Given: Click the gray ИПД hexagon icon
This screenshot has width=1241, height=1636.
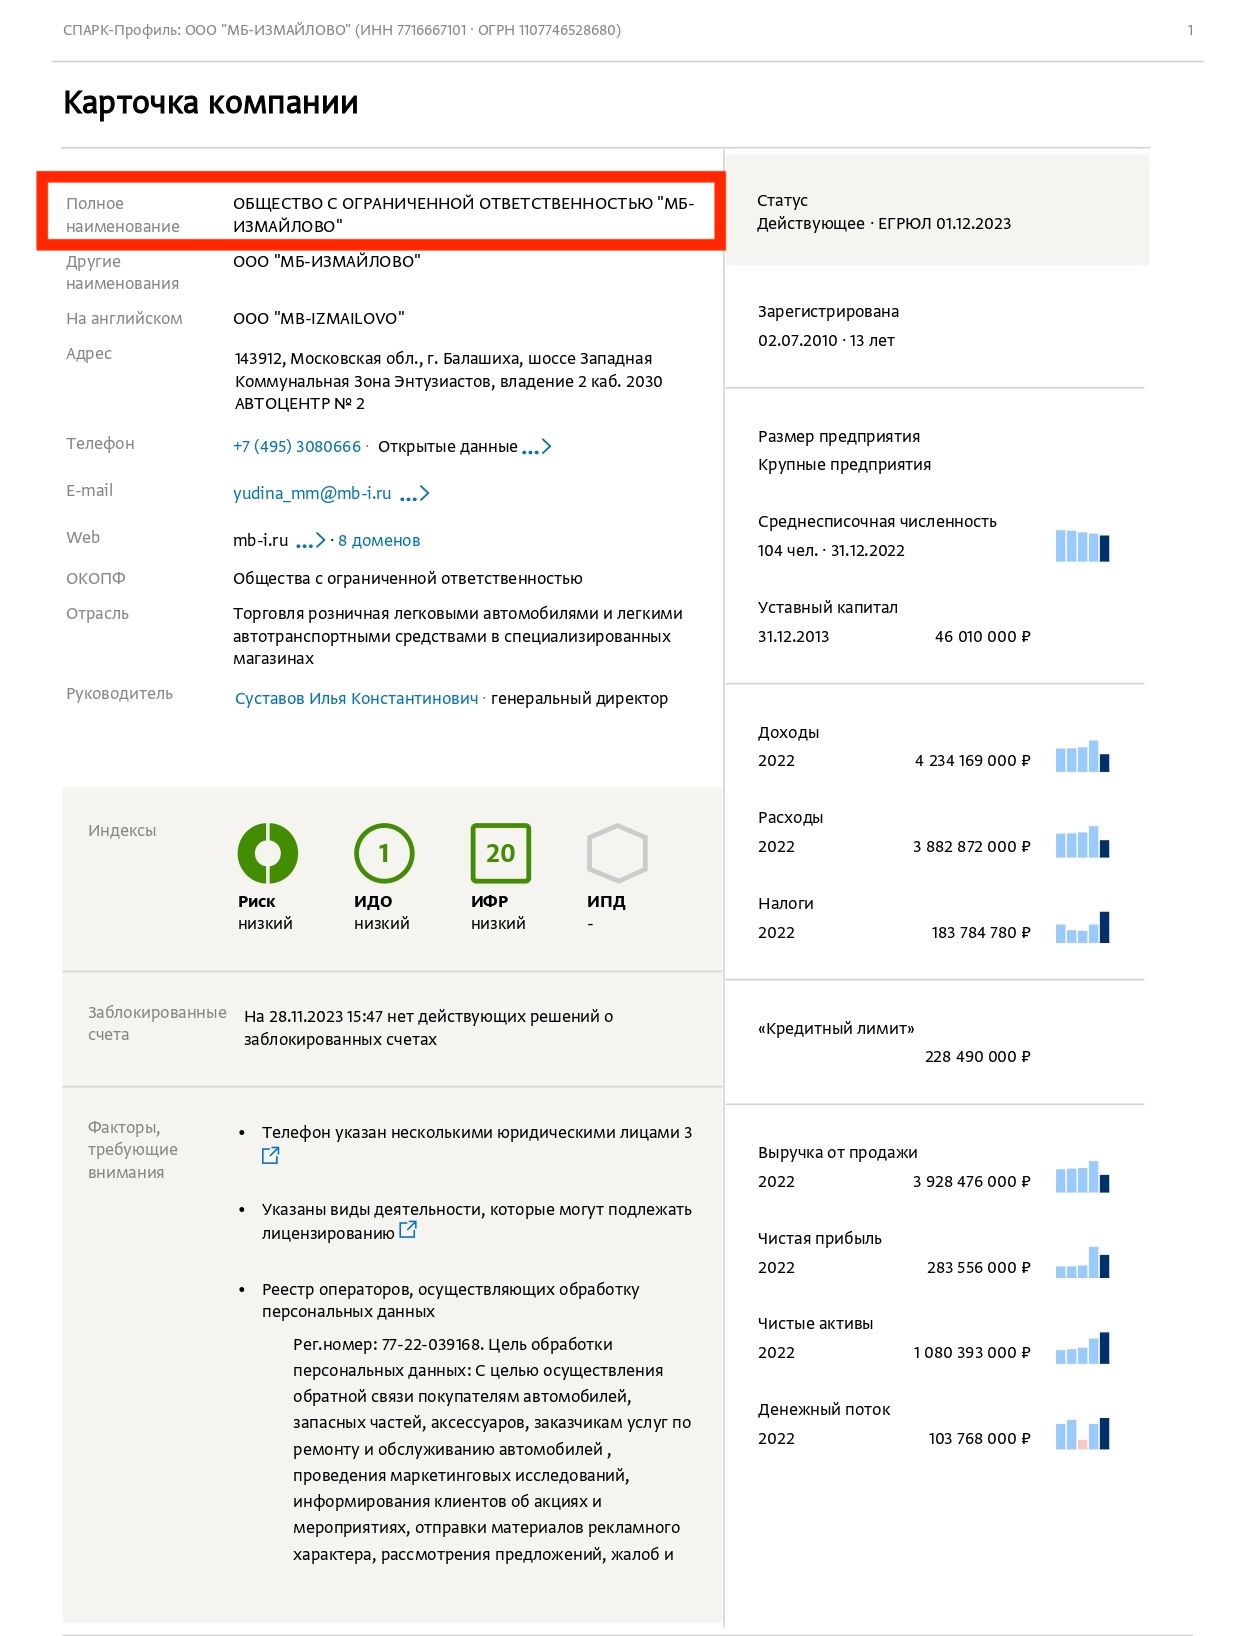Looking at the screenshot, I should (x=617, y=853).
